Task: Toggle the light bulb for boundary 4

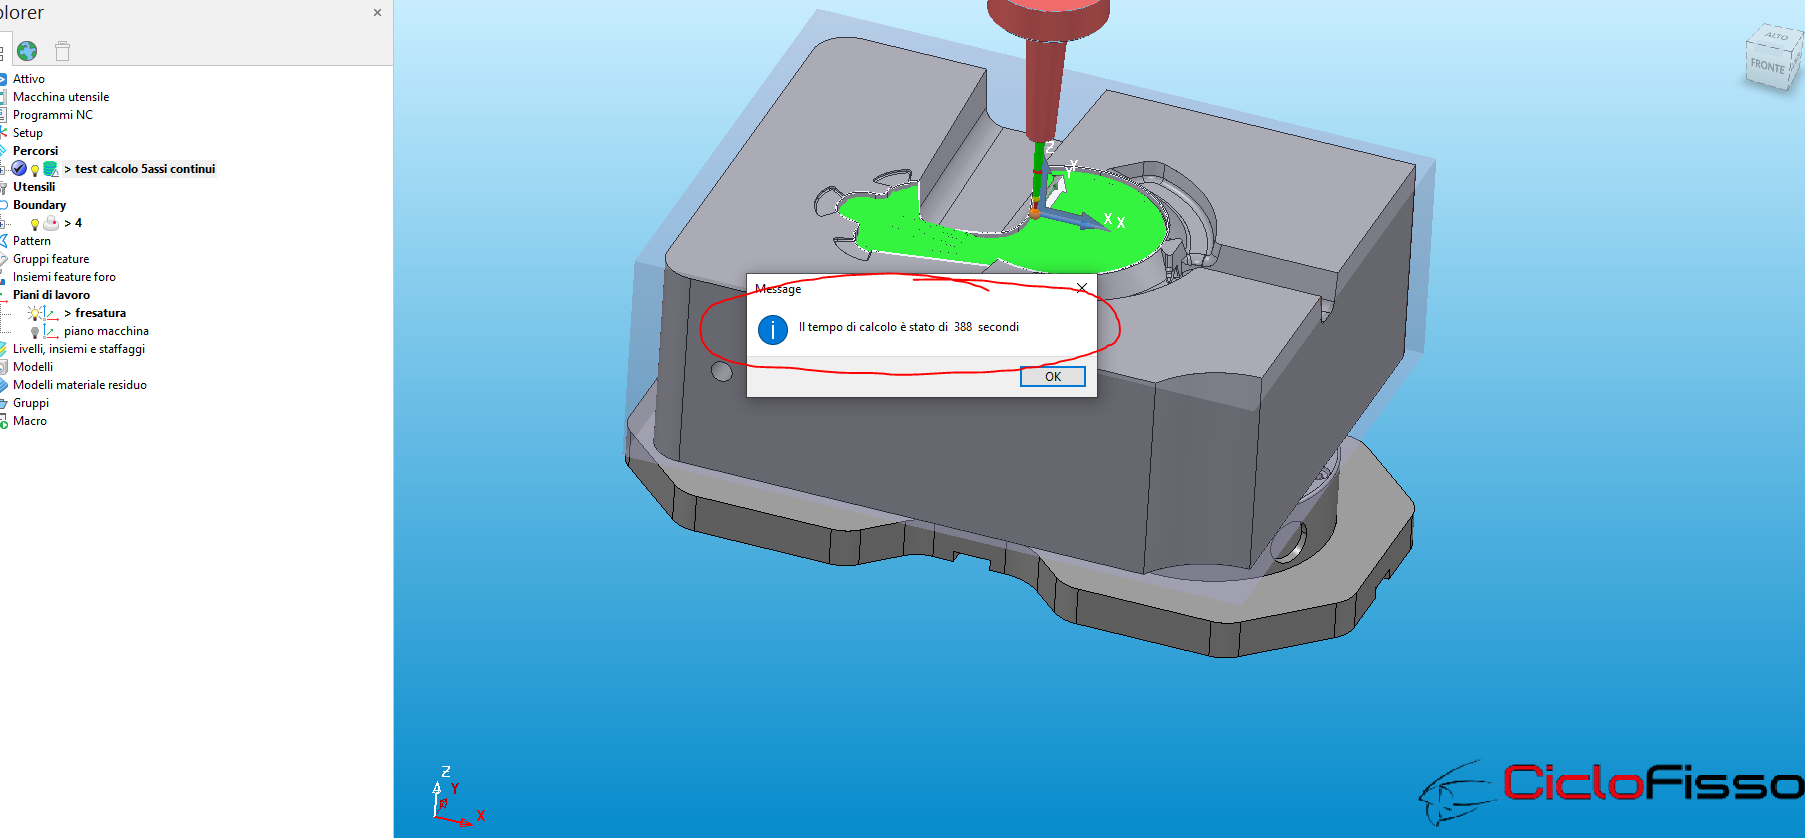Action: point(35,224)
